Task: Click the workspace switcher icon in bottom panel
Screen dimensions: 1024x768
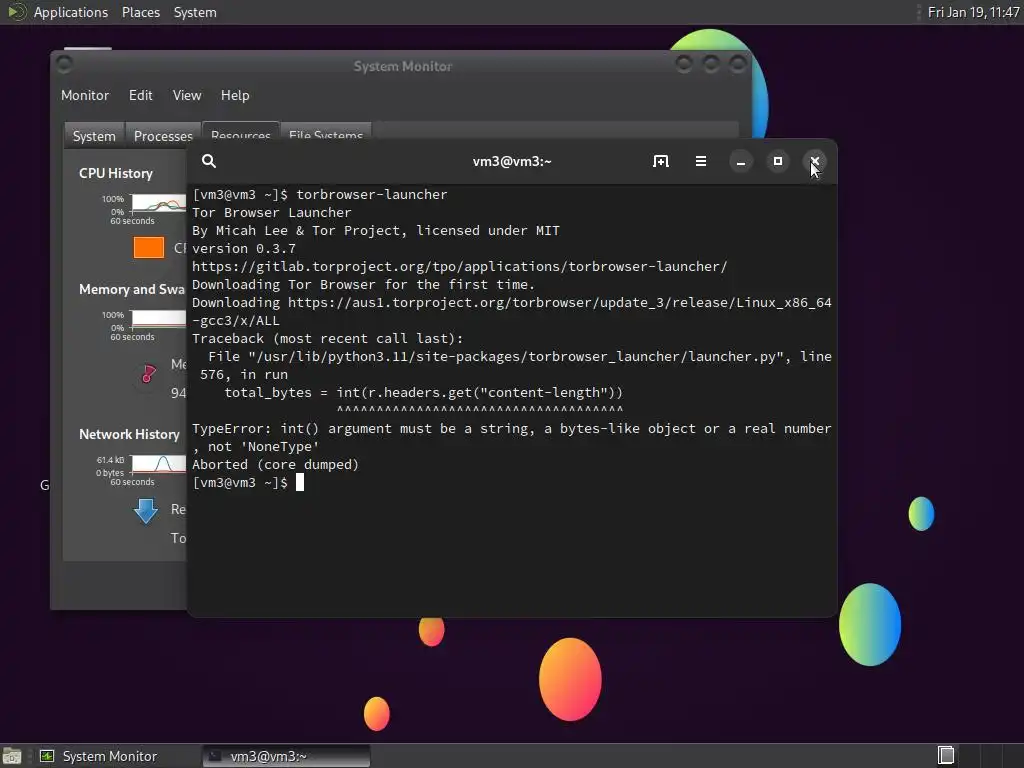Action: click(946, 756)
